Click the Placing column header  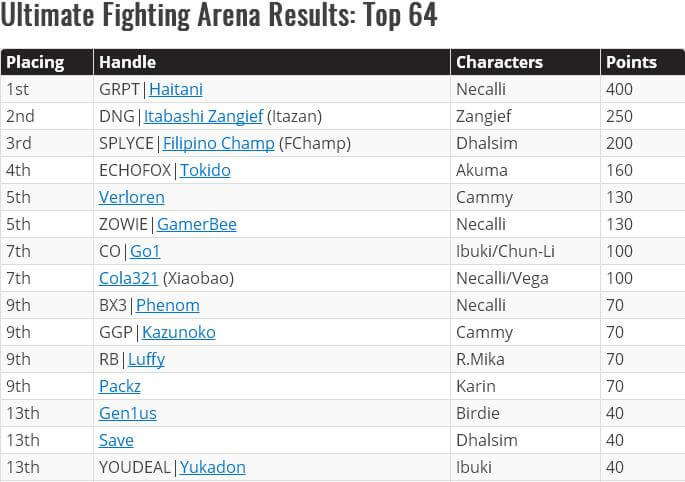[35, 62]
